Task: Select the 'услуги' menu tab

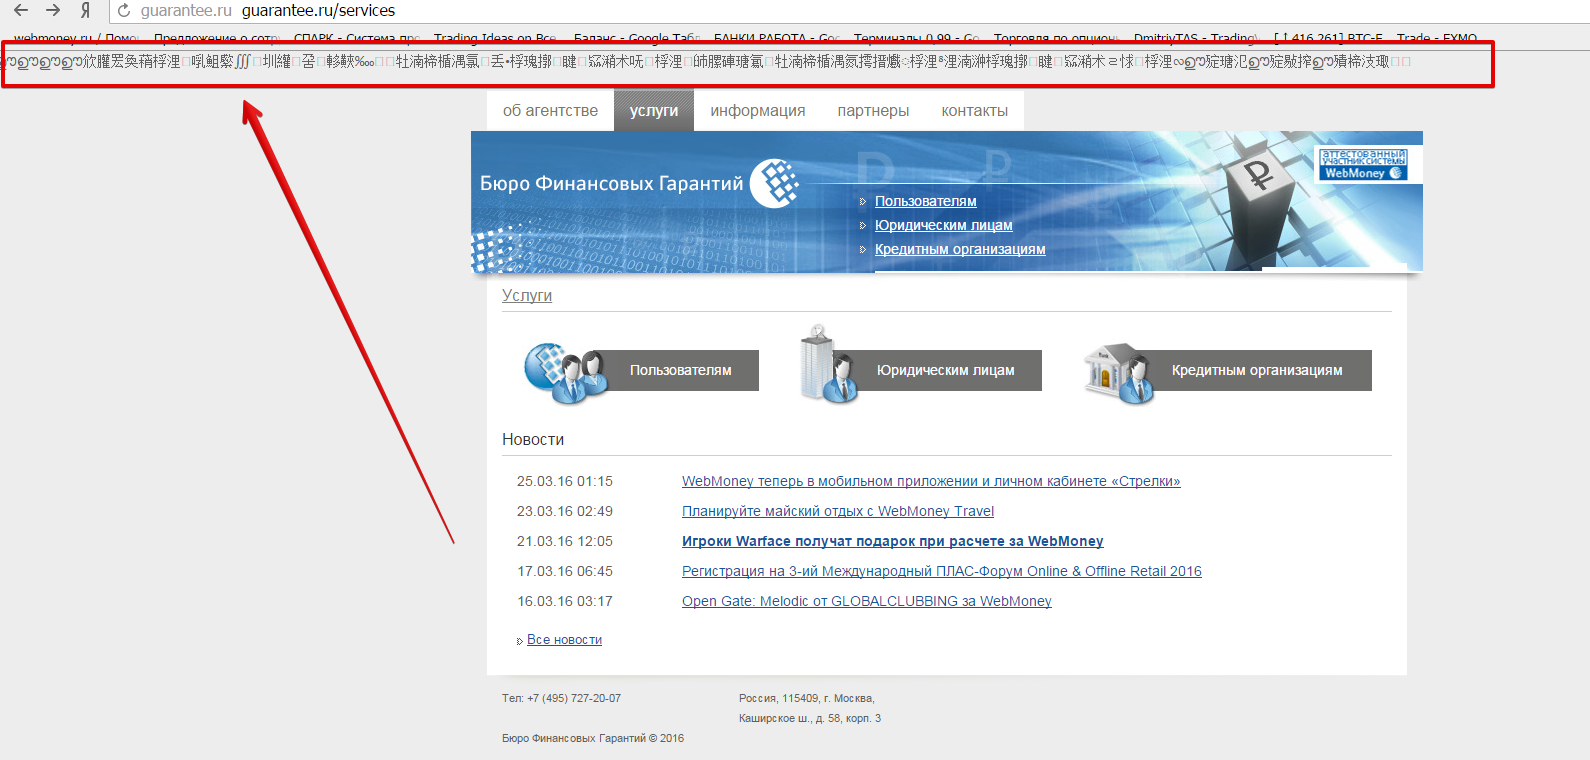Action: click(x=654, y=111)
